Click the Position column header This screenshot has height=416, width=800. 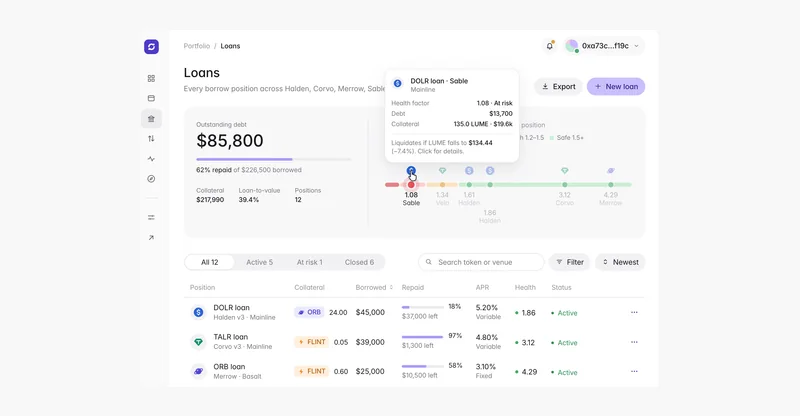click(203, 287)
